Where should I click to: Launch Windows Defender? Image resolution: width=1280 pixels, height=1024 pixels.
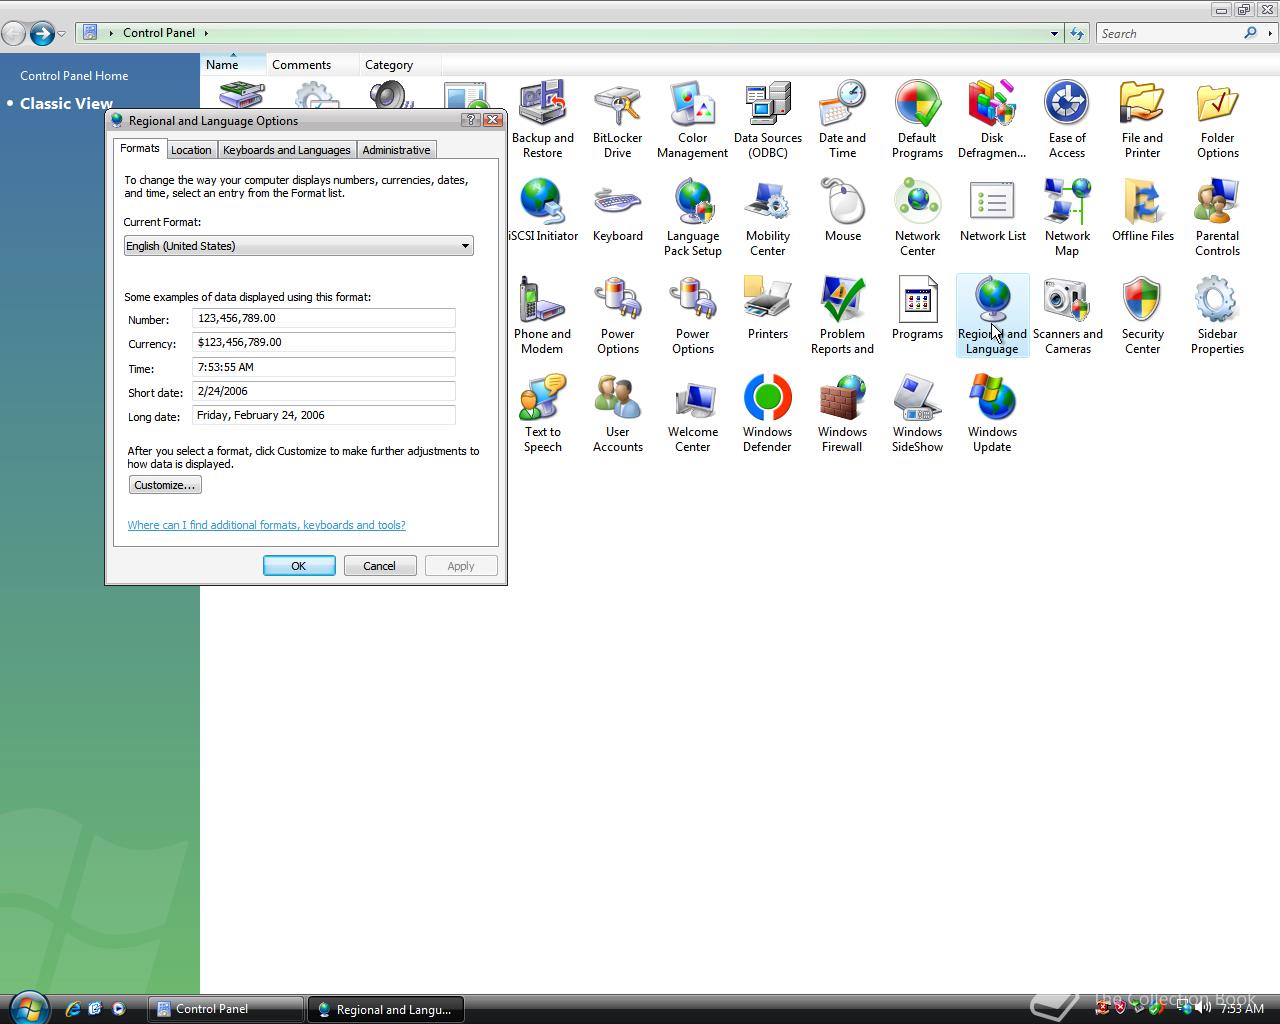coord(767,414)
